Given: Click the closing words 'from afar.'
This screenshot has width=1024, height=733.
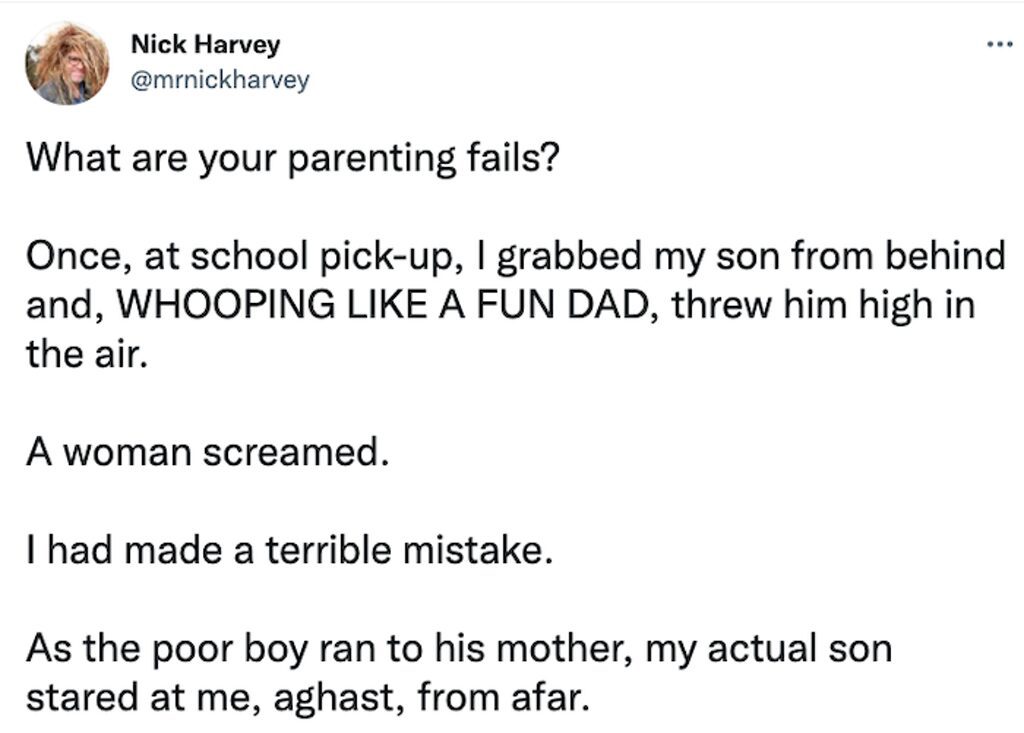Looking at the screenshot, I should tap(504, 696).
